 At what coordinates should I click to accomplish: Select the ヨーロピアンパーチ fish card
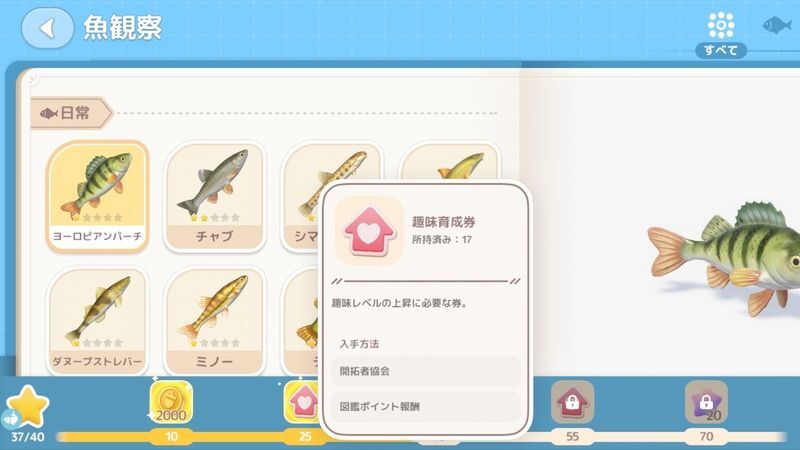coord(97,196)
